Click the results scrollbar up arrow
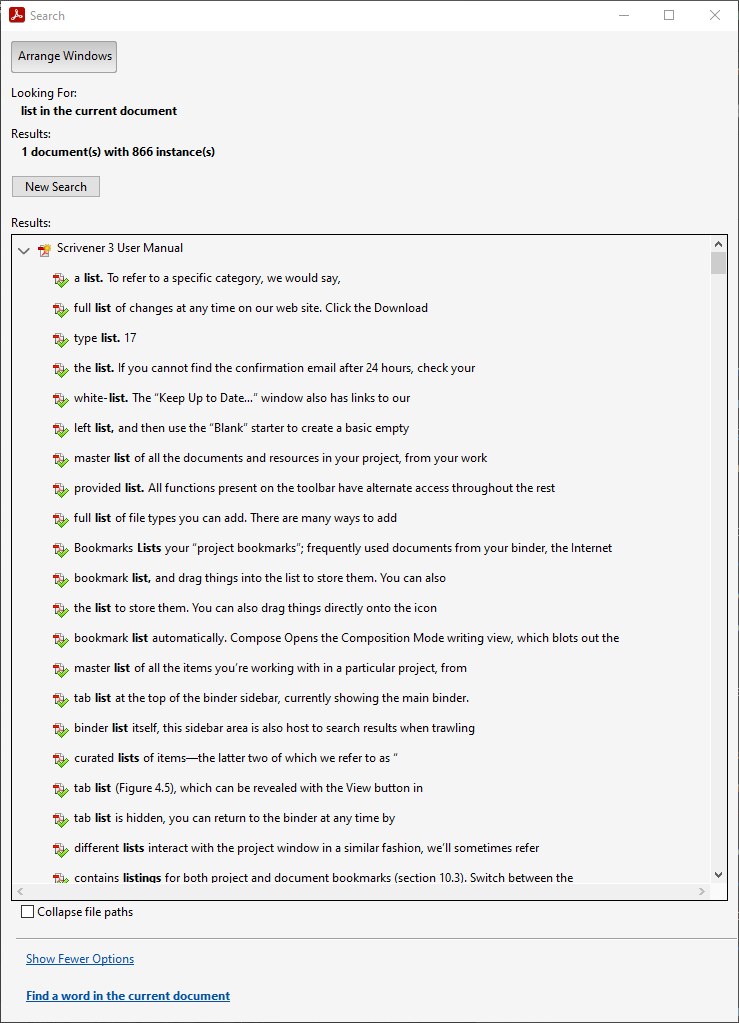Viewport: 739px width, 1023px height. (x=718, y=244)
